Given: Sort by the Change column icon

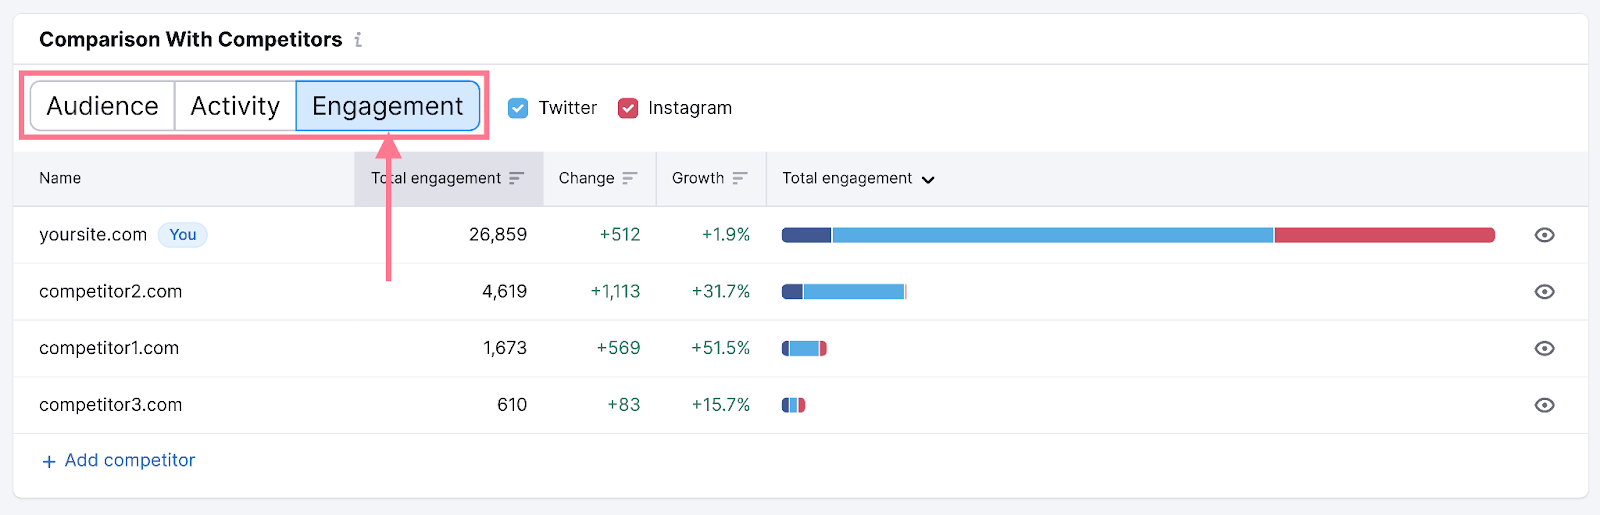Looking at the screenshot, I should [629, 178].
